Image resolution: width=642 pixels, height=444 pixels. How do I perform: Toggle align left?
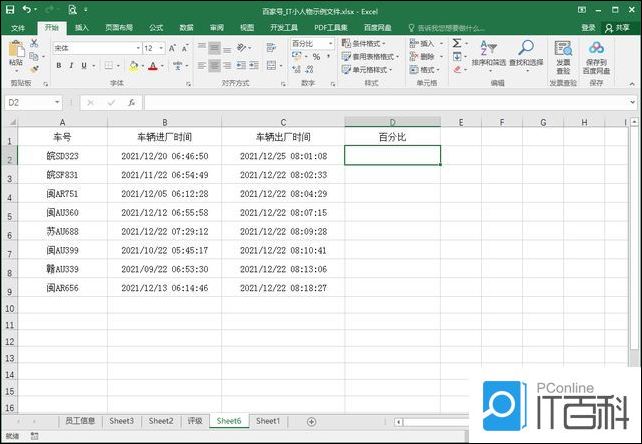pos(202,65)
